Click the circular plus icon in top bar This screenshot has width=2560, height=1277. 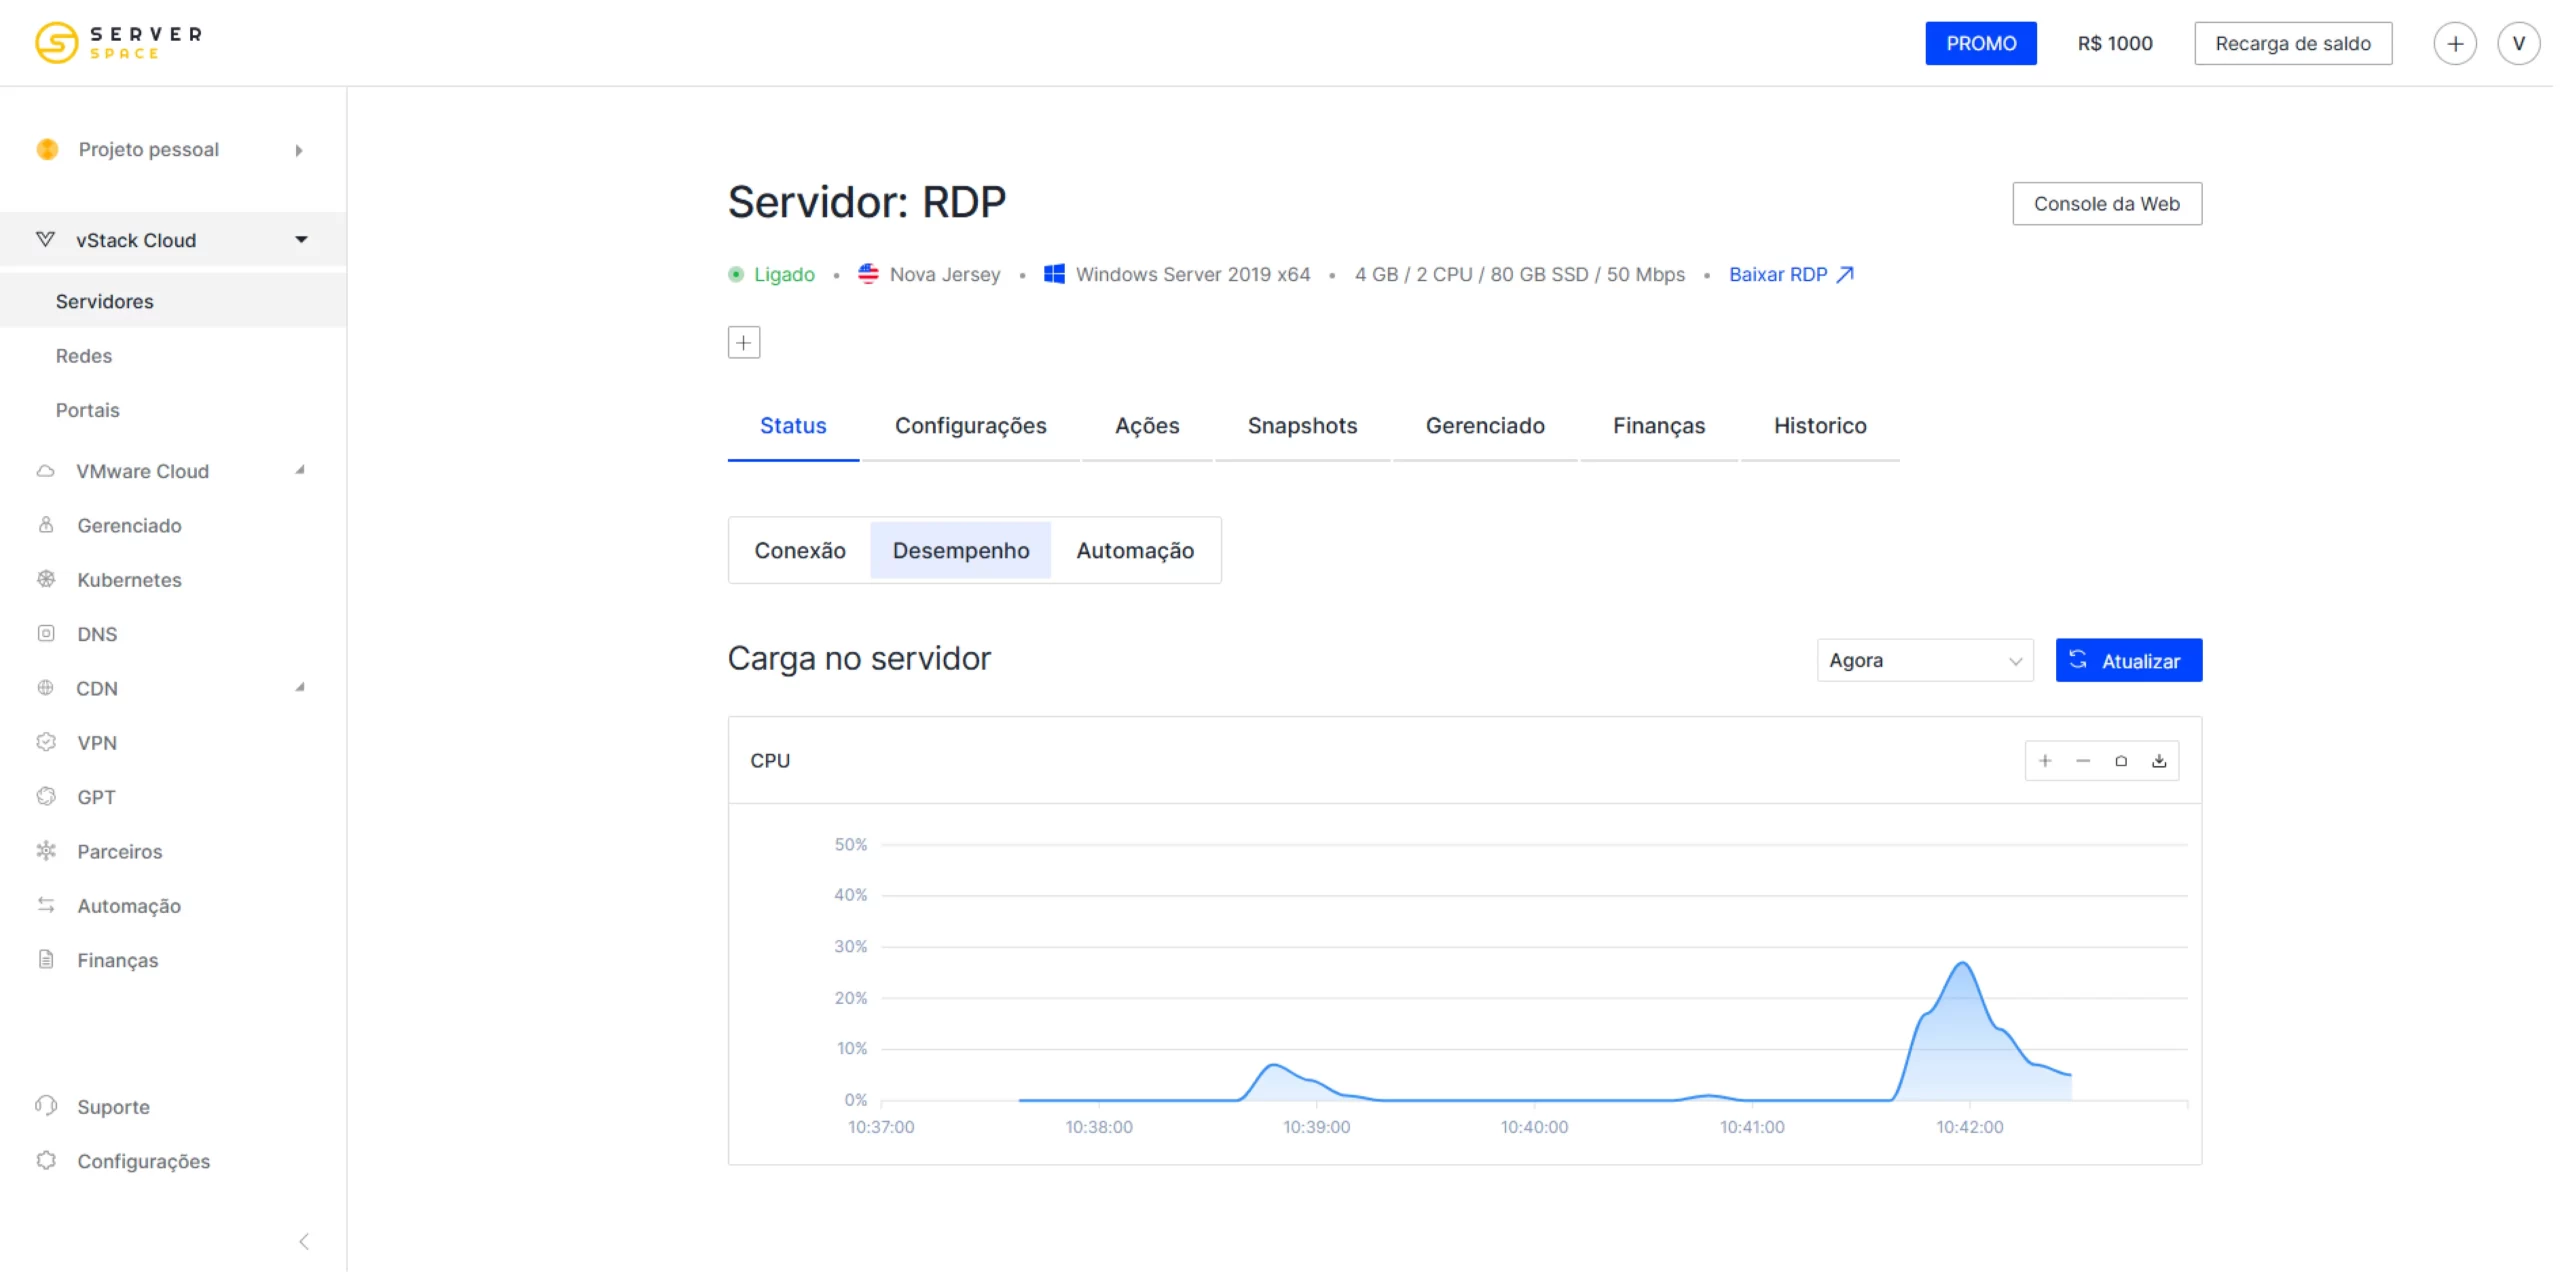click(2454, 44)
